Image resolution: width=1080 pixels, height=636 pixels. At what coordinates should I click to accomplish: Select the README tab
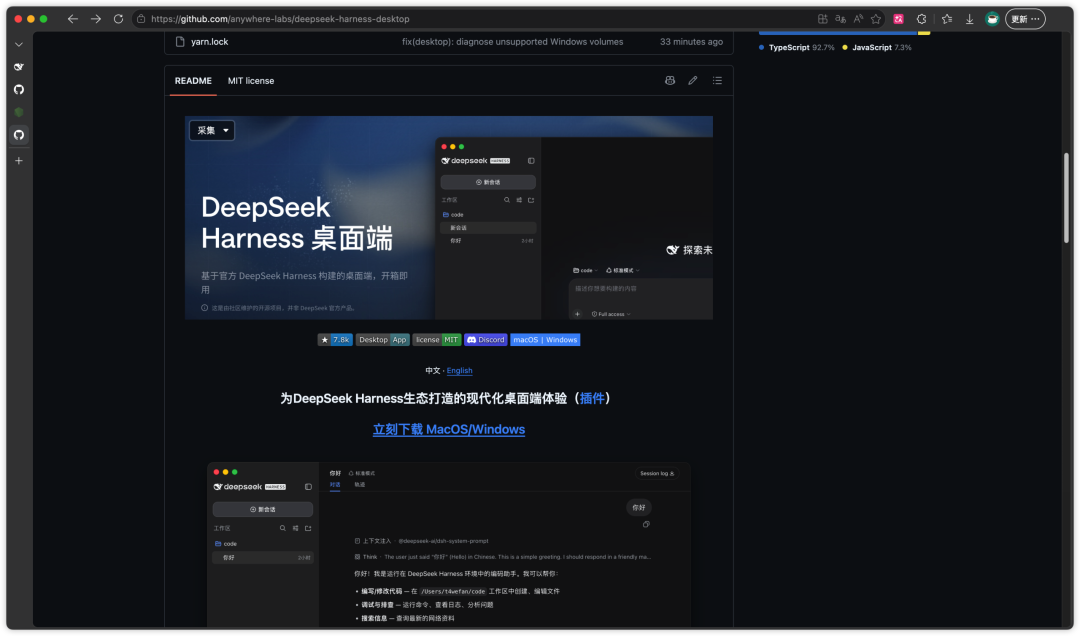pyautogui.click(x=193, y=81)
